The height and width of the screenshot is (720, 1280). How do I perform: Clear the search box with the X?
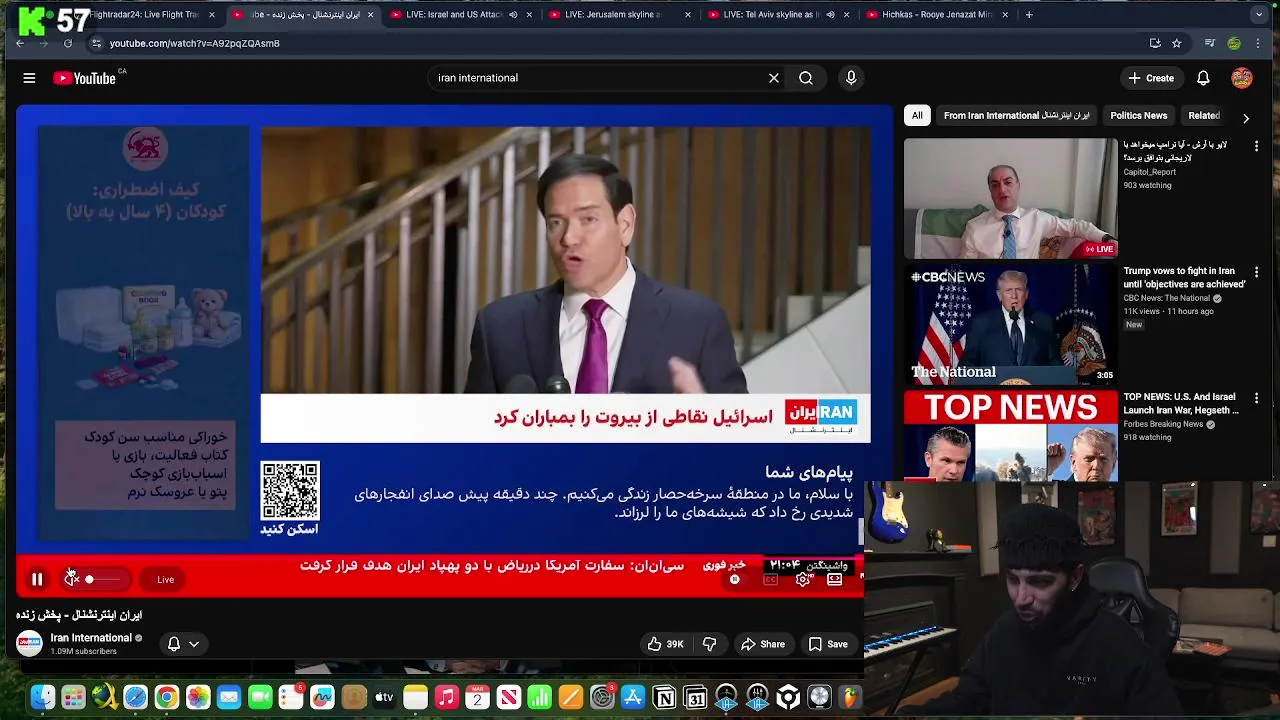pyautogui.click(x=773, y=78)
